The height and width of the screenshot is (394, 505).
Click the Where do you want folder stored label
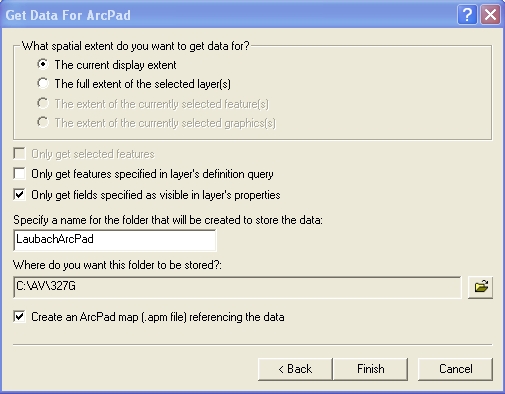click(x=117, y=265)
